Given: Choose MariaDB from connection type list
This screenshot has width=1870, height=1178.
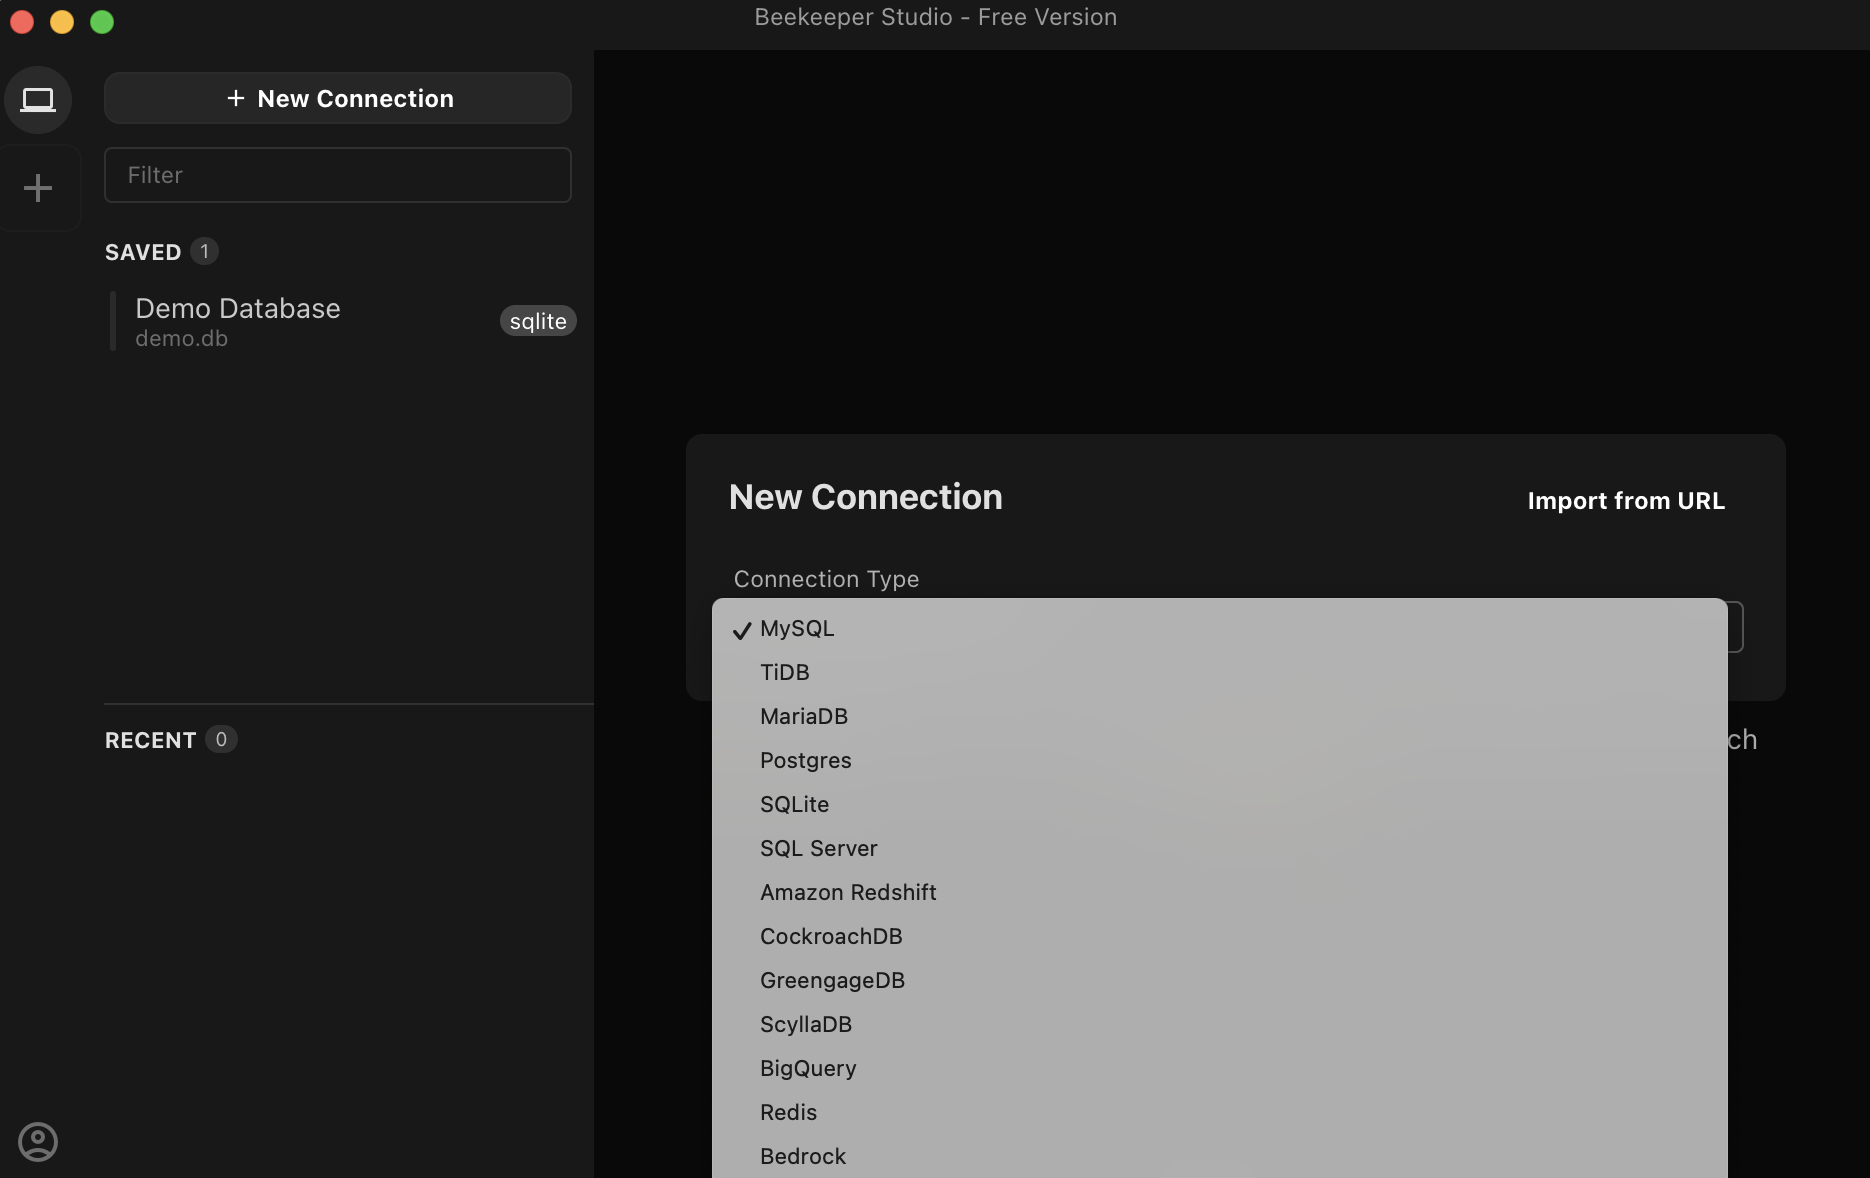Looking at the screenshot, I should [x=1219, y=716].
